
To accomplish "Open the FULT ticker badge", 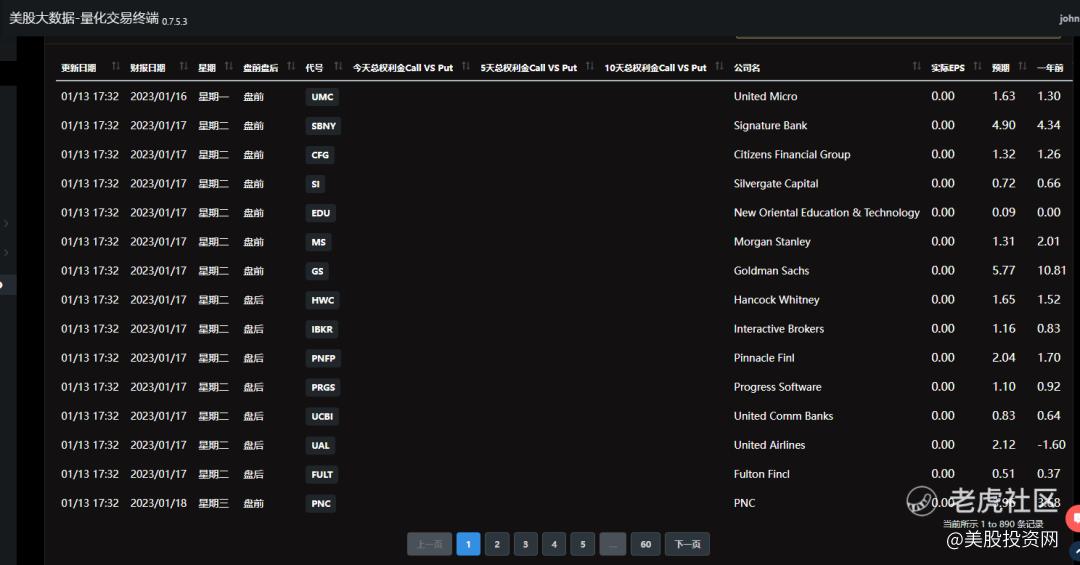I will 322,474.
